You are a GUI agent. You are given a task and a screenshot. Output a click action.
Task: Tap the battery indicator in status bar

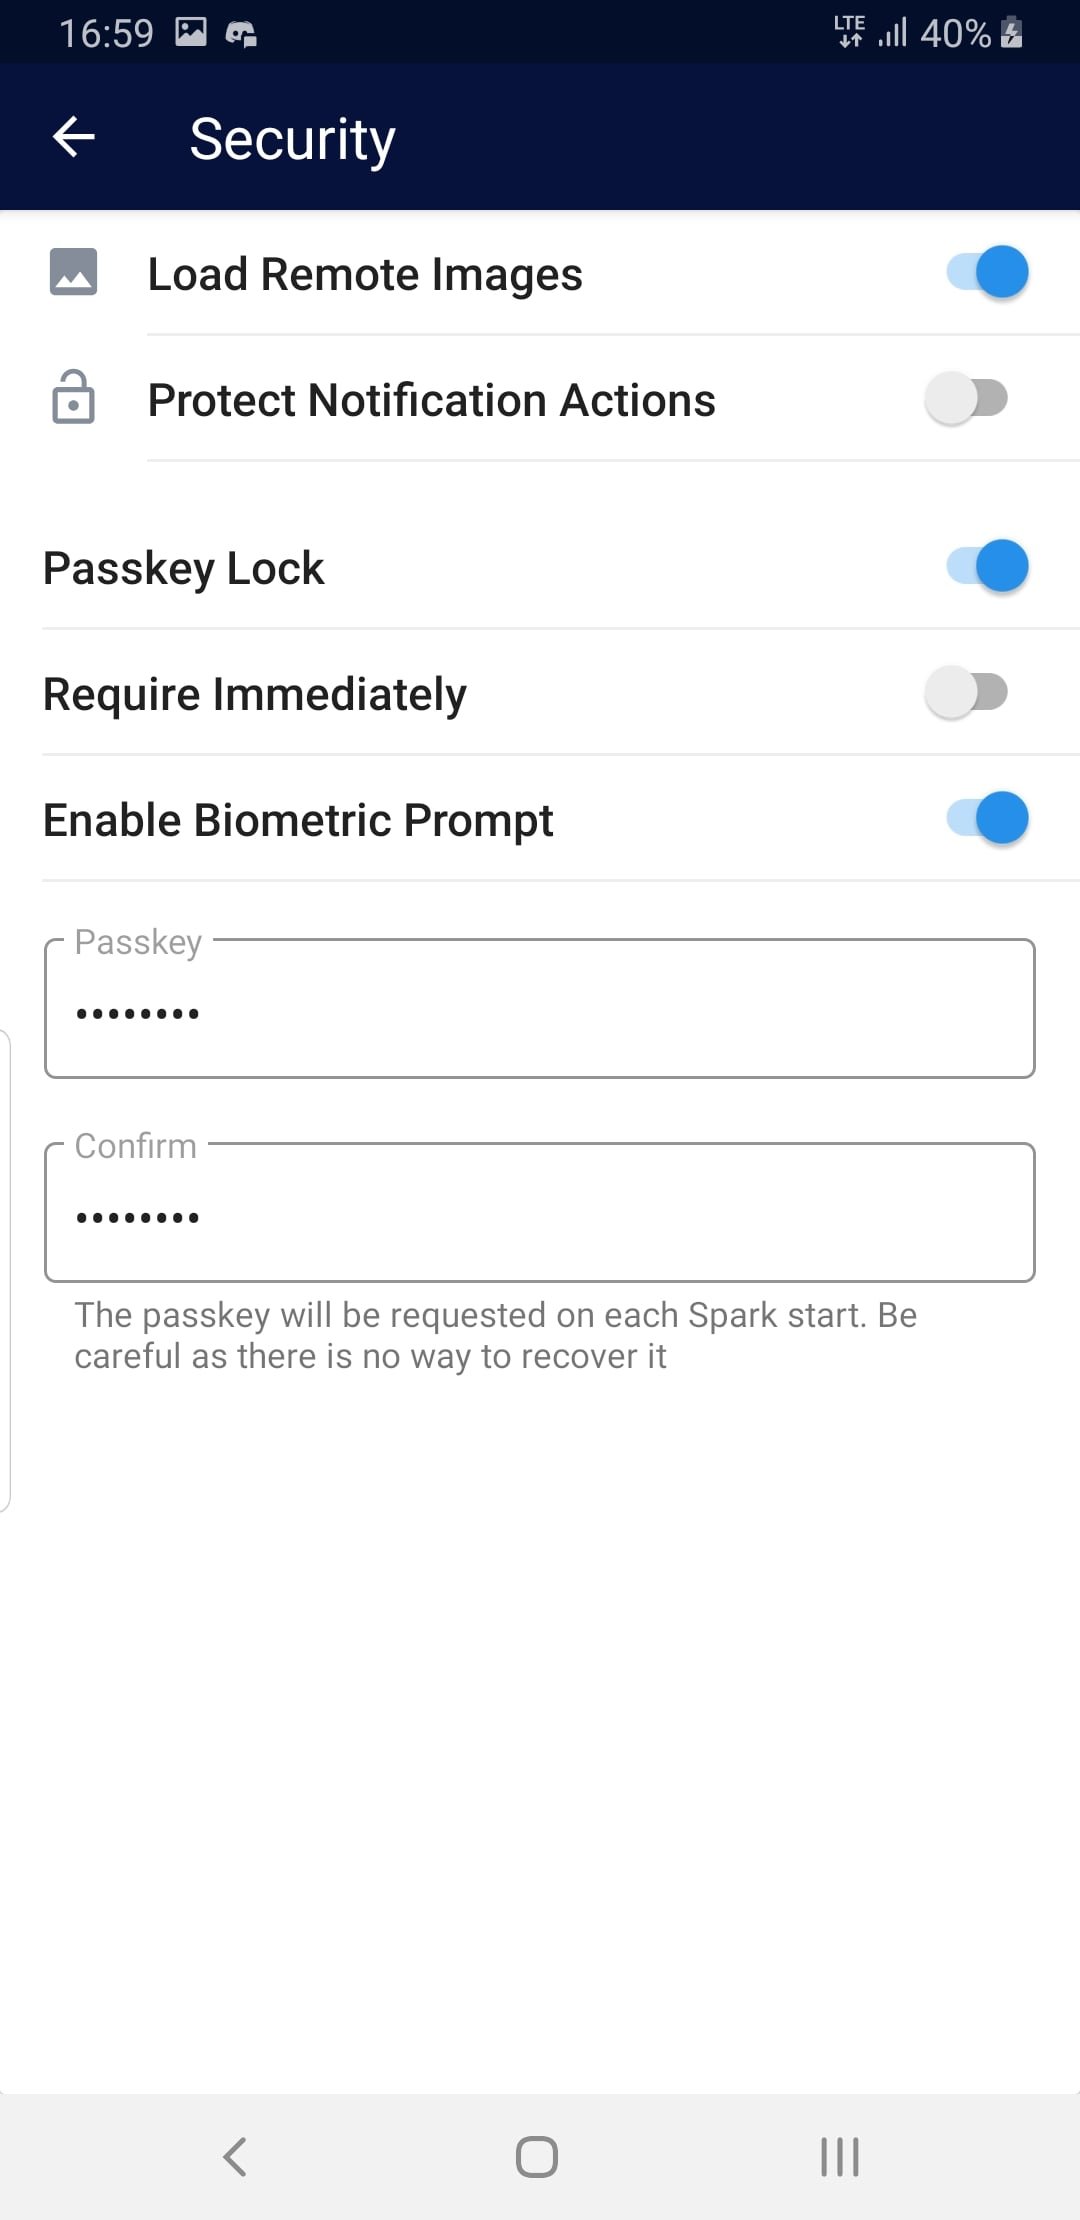click(x=1012, y=32)
